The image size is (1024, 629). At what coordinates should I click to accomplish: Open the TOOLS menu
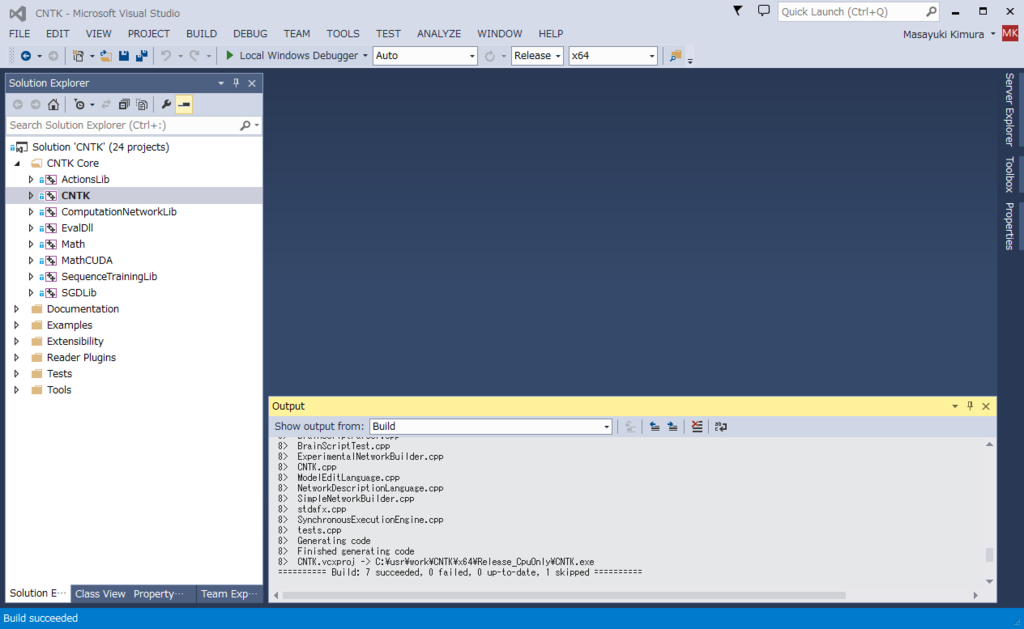pos(343,33)
